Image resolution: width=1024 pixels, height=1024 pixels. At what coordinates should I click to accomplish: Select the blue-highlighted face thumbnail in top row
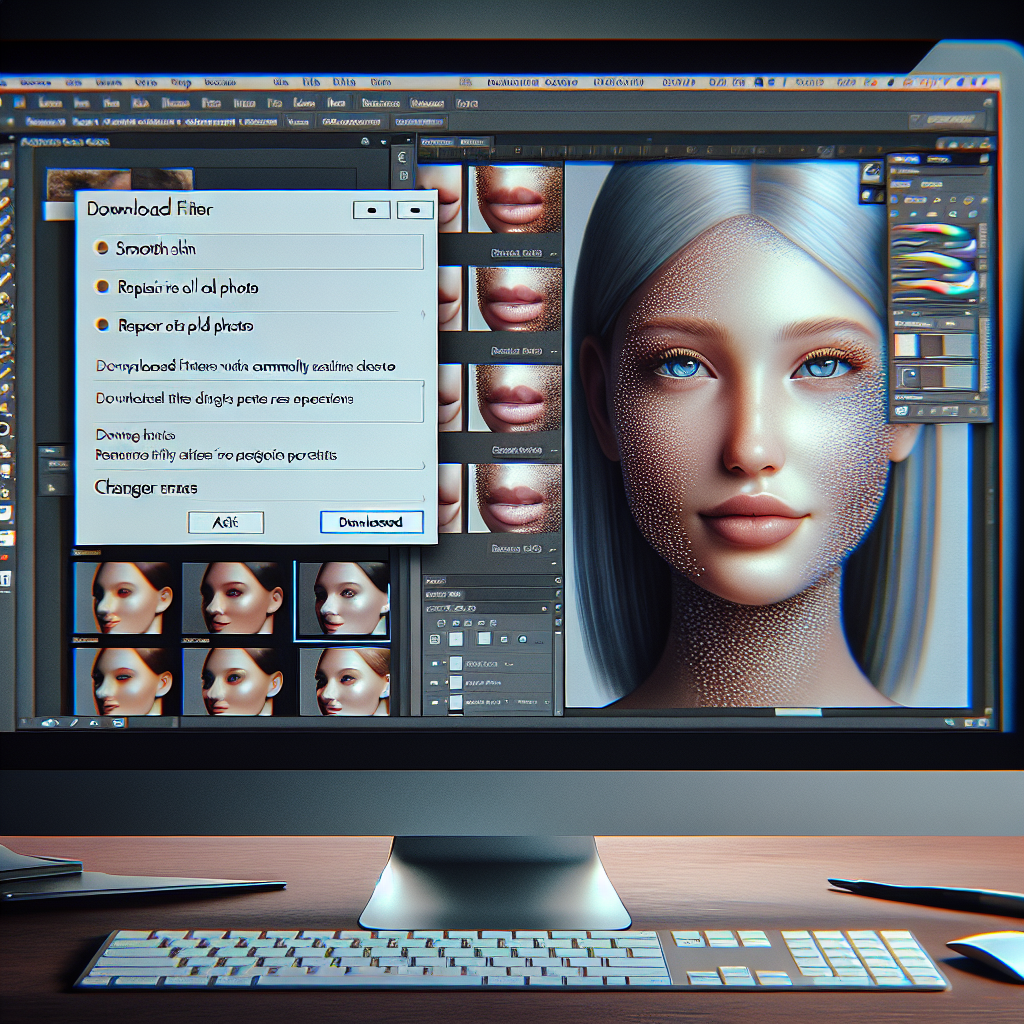[x=342, y=600]
